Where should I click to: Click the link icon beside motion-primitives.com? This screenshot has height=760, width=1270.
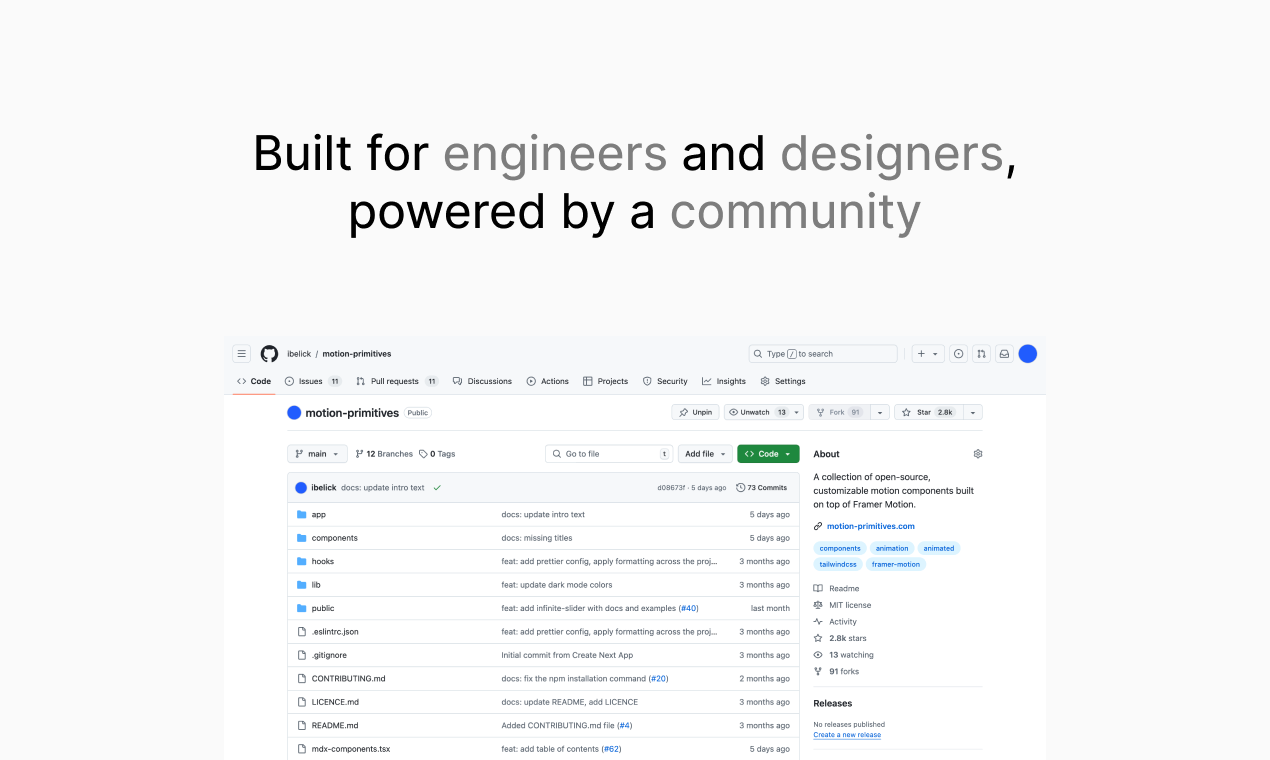(818, 526)
